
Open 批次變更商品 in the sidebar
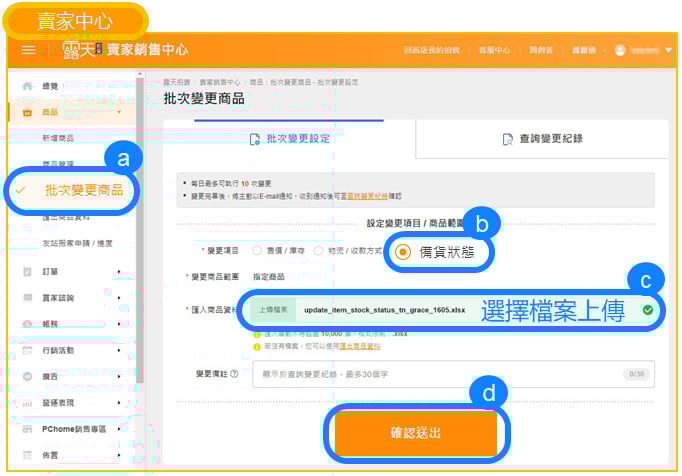(83, 189)
